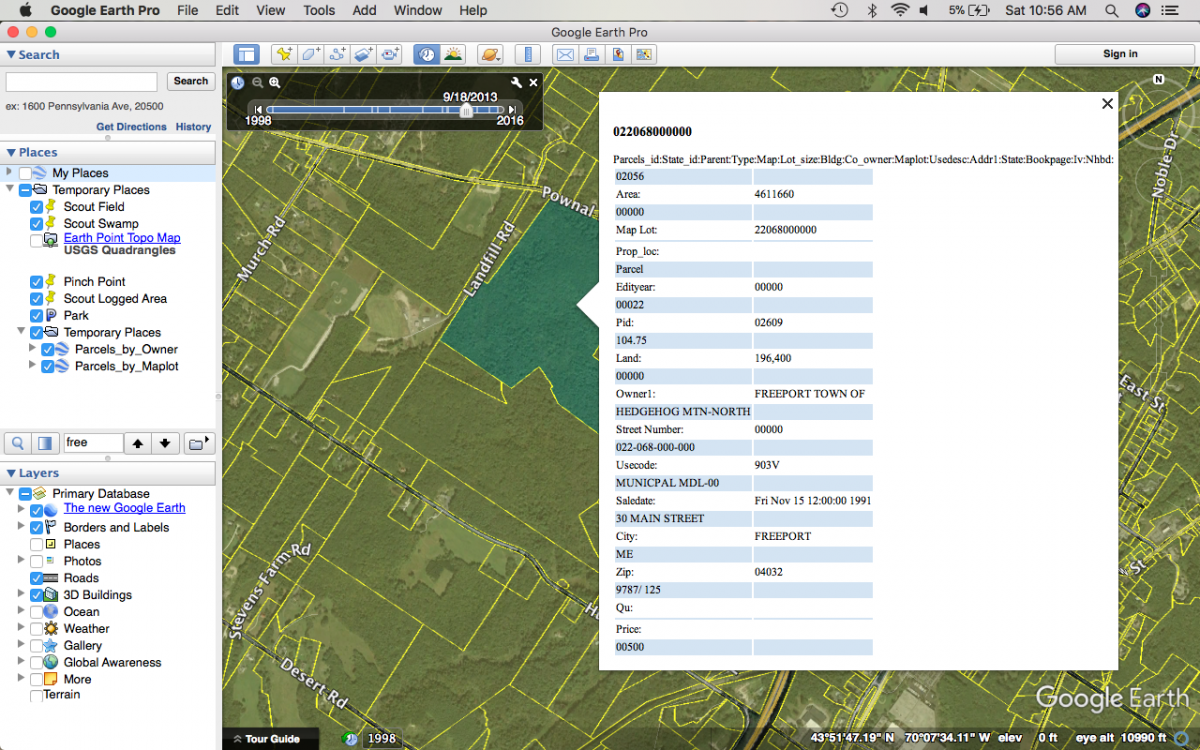Select the Add Image Overlay tool
This screenshot has width=1200, height=750.
(363, 55)
